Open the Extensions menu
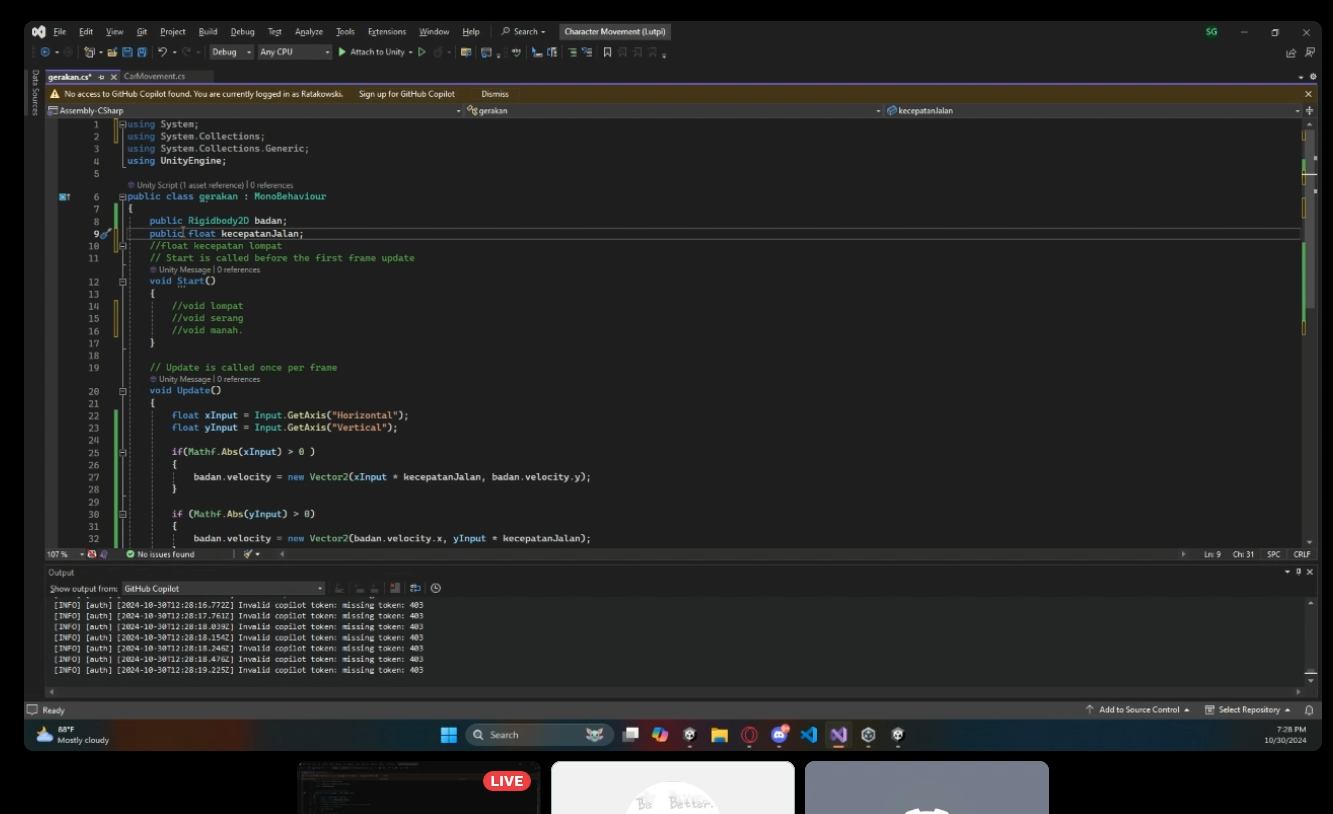 tap(387, 32)
